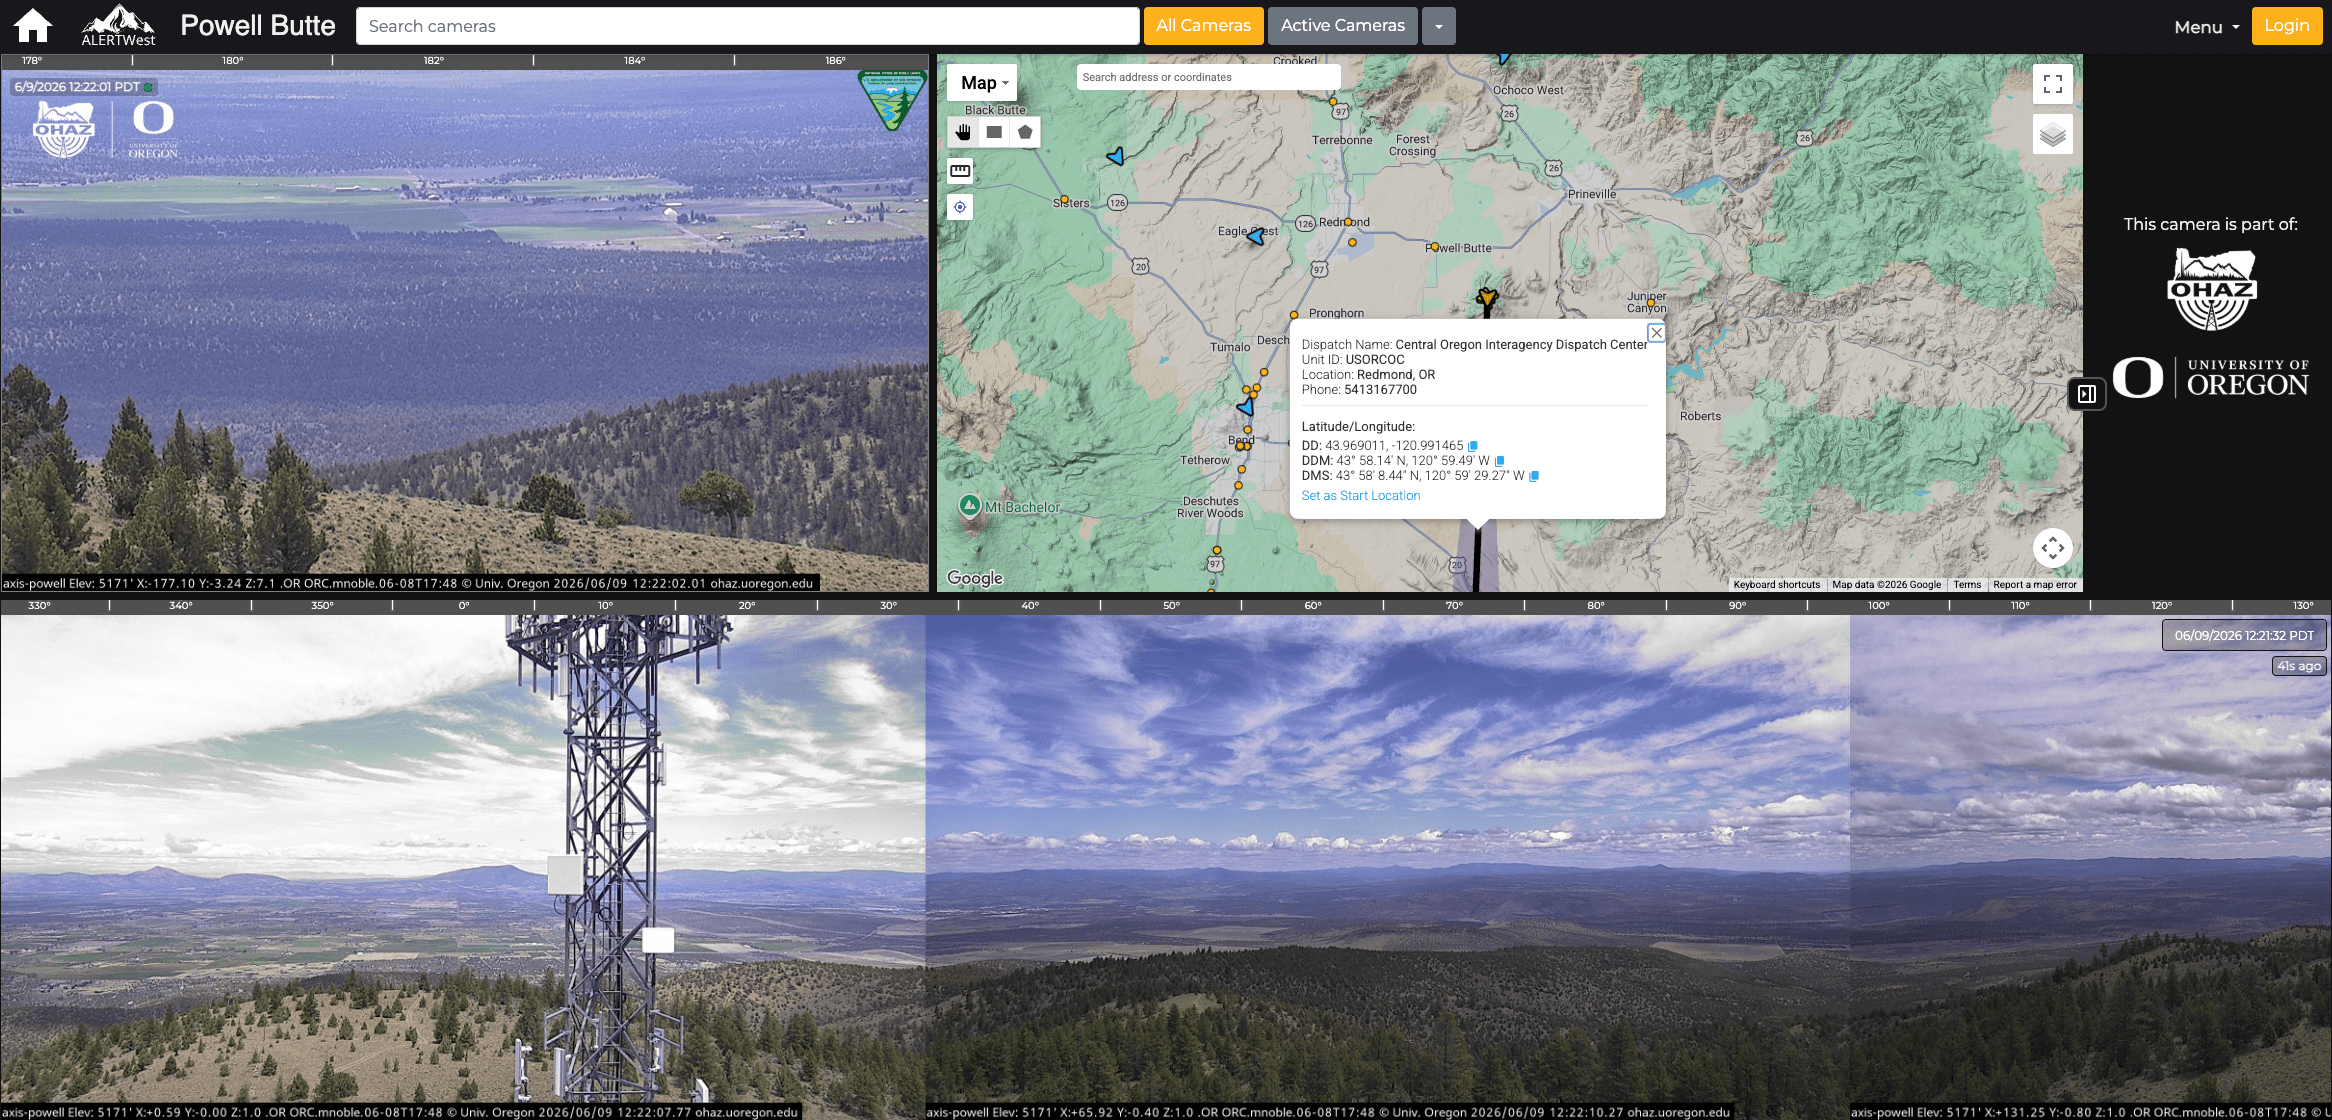Toggle map fullscreen view
2332x1120 pixels.
(2053, 84)
